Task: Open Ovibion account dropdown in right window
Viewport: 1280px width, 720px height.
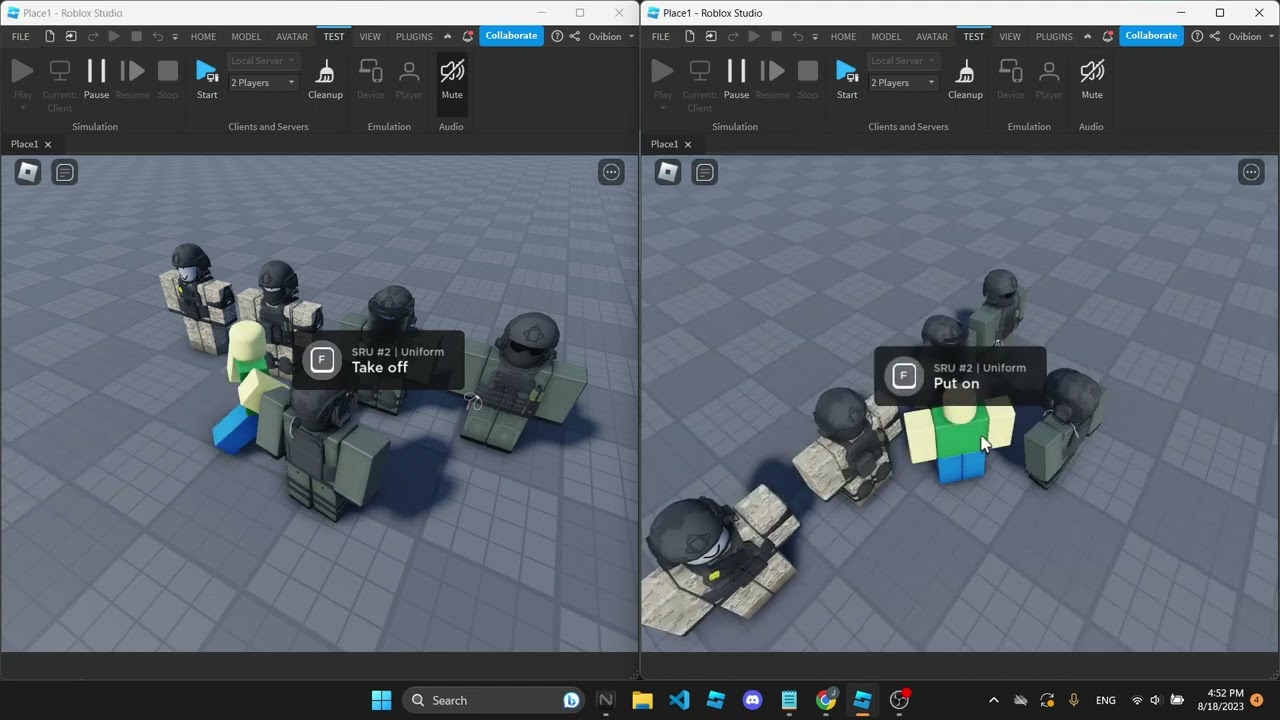Action: 1251,37
